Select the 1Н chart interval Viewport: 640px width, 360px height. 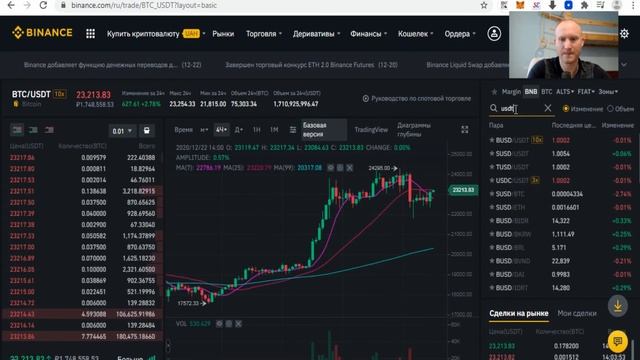pyautogui.click(x=256, y=130)
